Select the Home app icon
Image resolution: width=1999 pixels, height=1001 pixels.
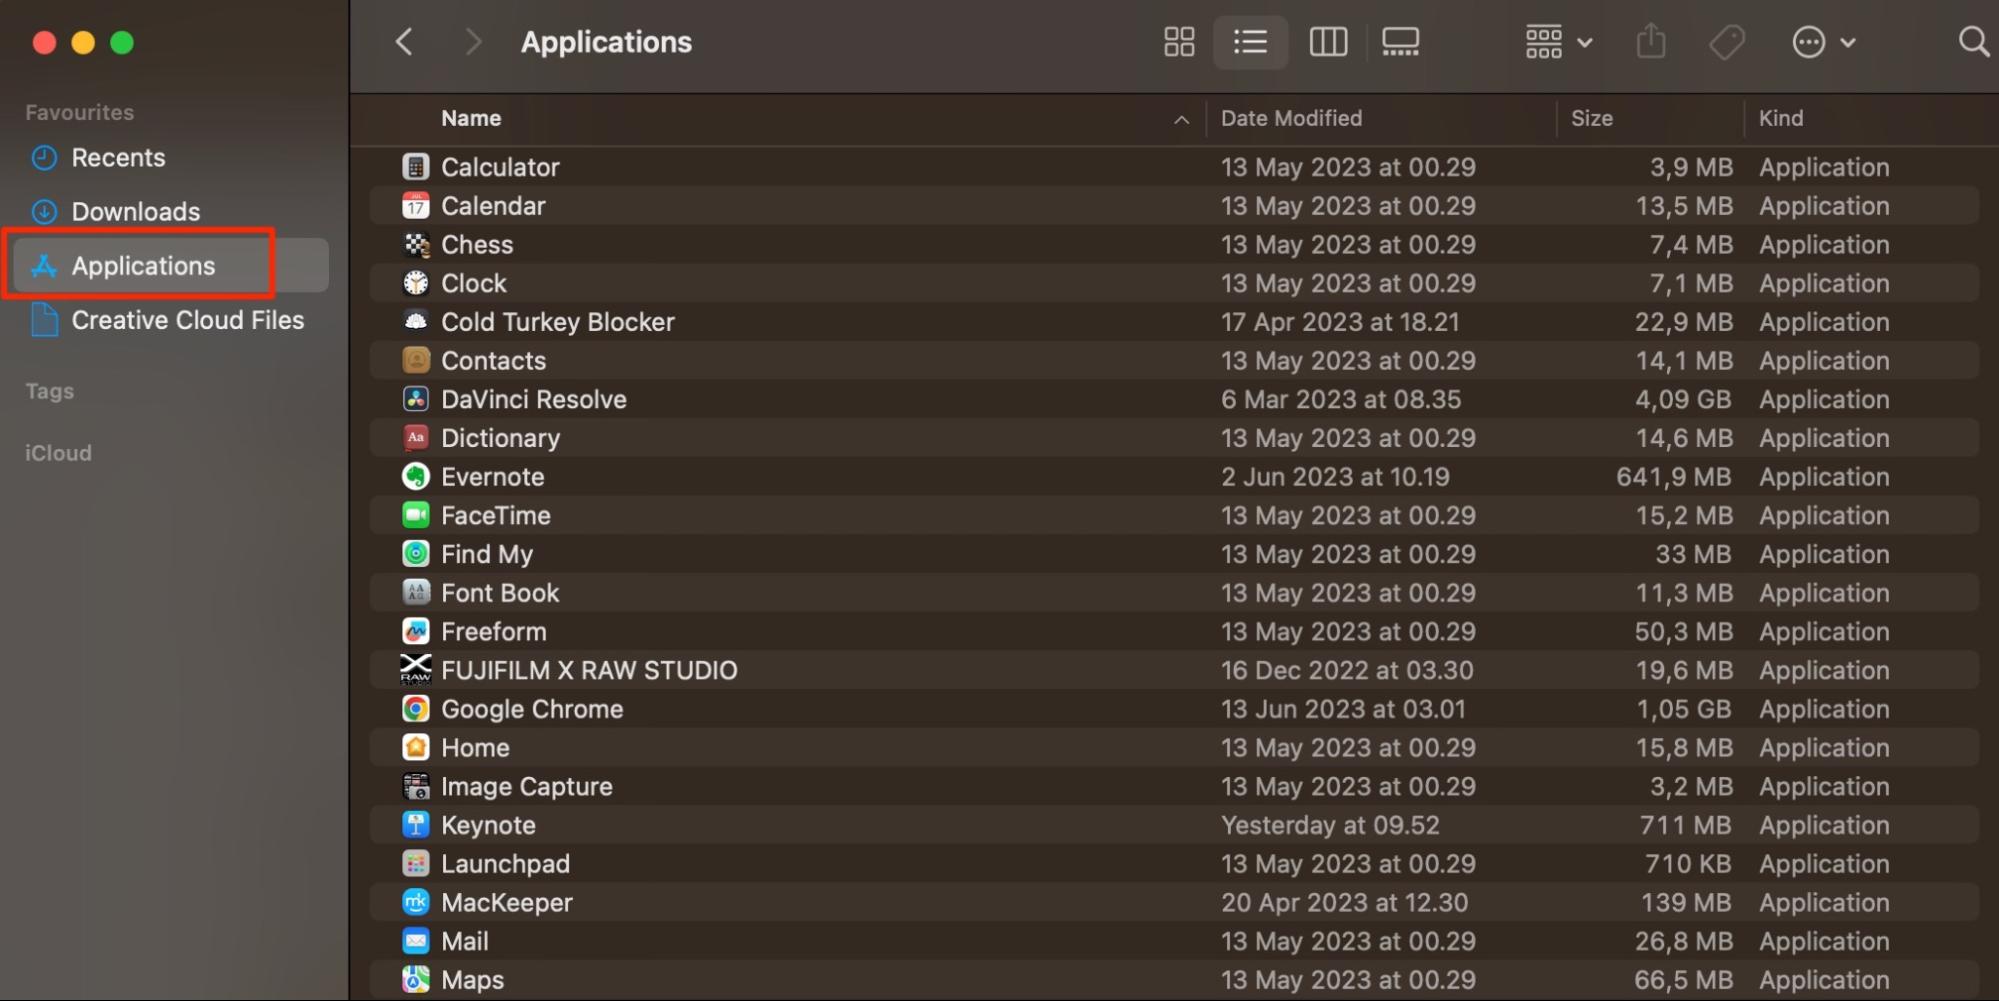click(416, 747)
